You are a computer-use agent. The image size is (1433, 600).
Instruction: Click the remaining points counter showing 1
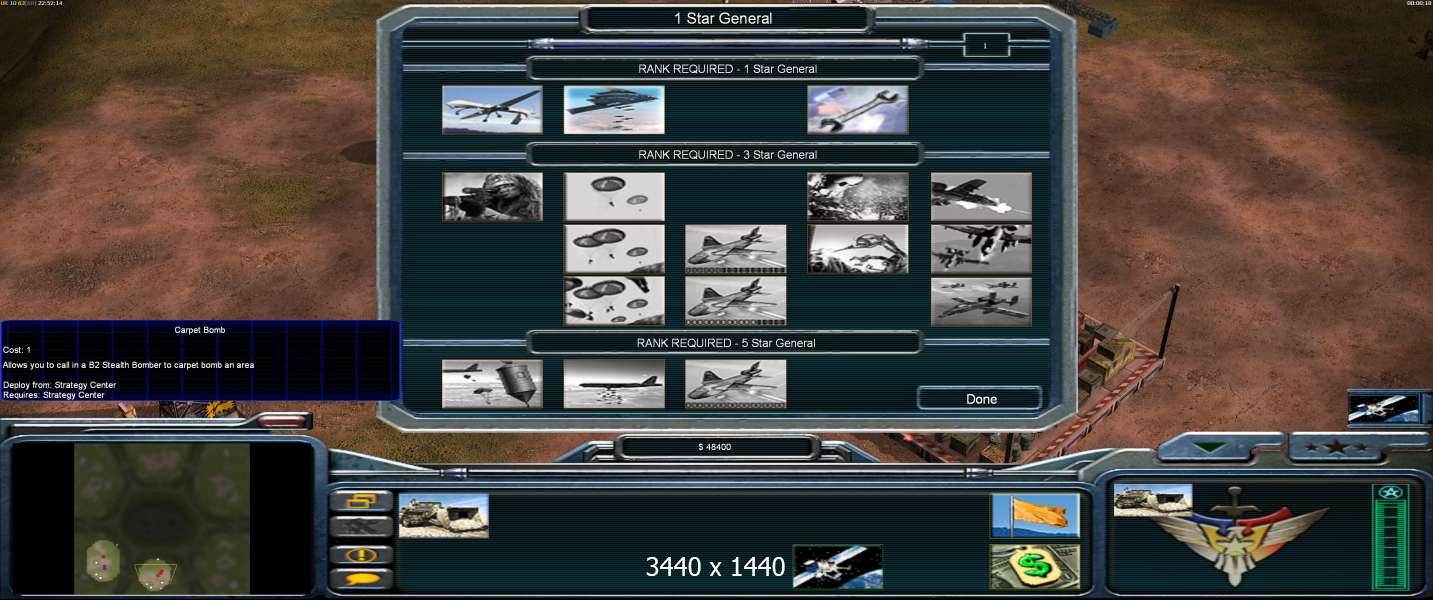[985, 45]
